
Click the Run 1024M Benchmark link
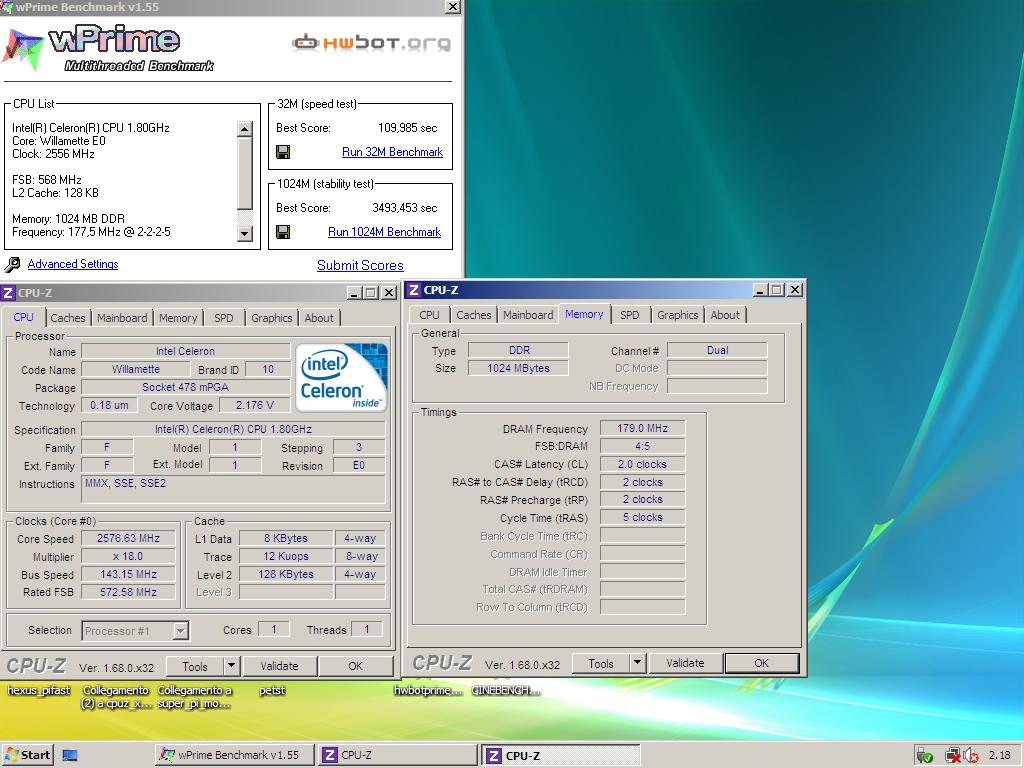pos(385,232)
